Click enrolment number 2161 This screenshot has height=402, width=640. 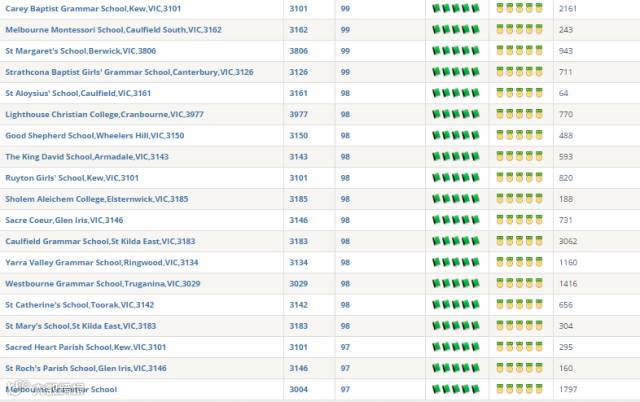568,9
